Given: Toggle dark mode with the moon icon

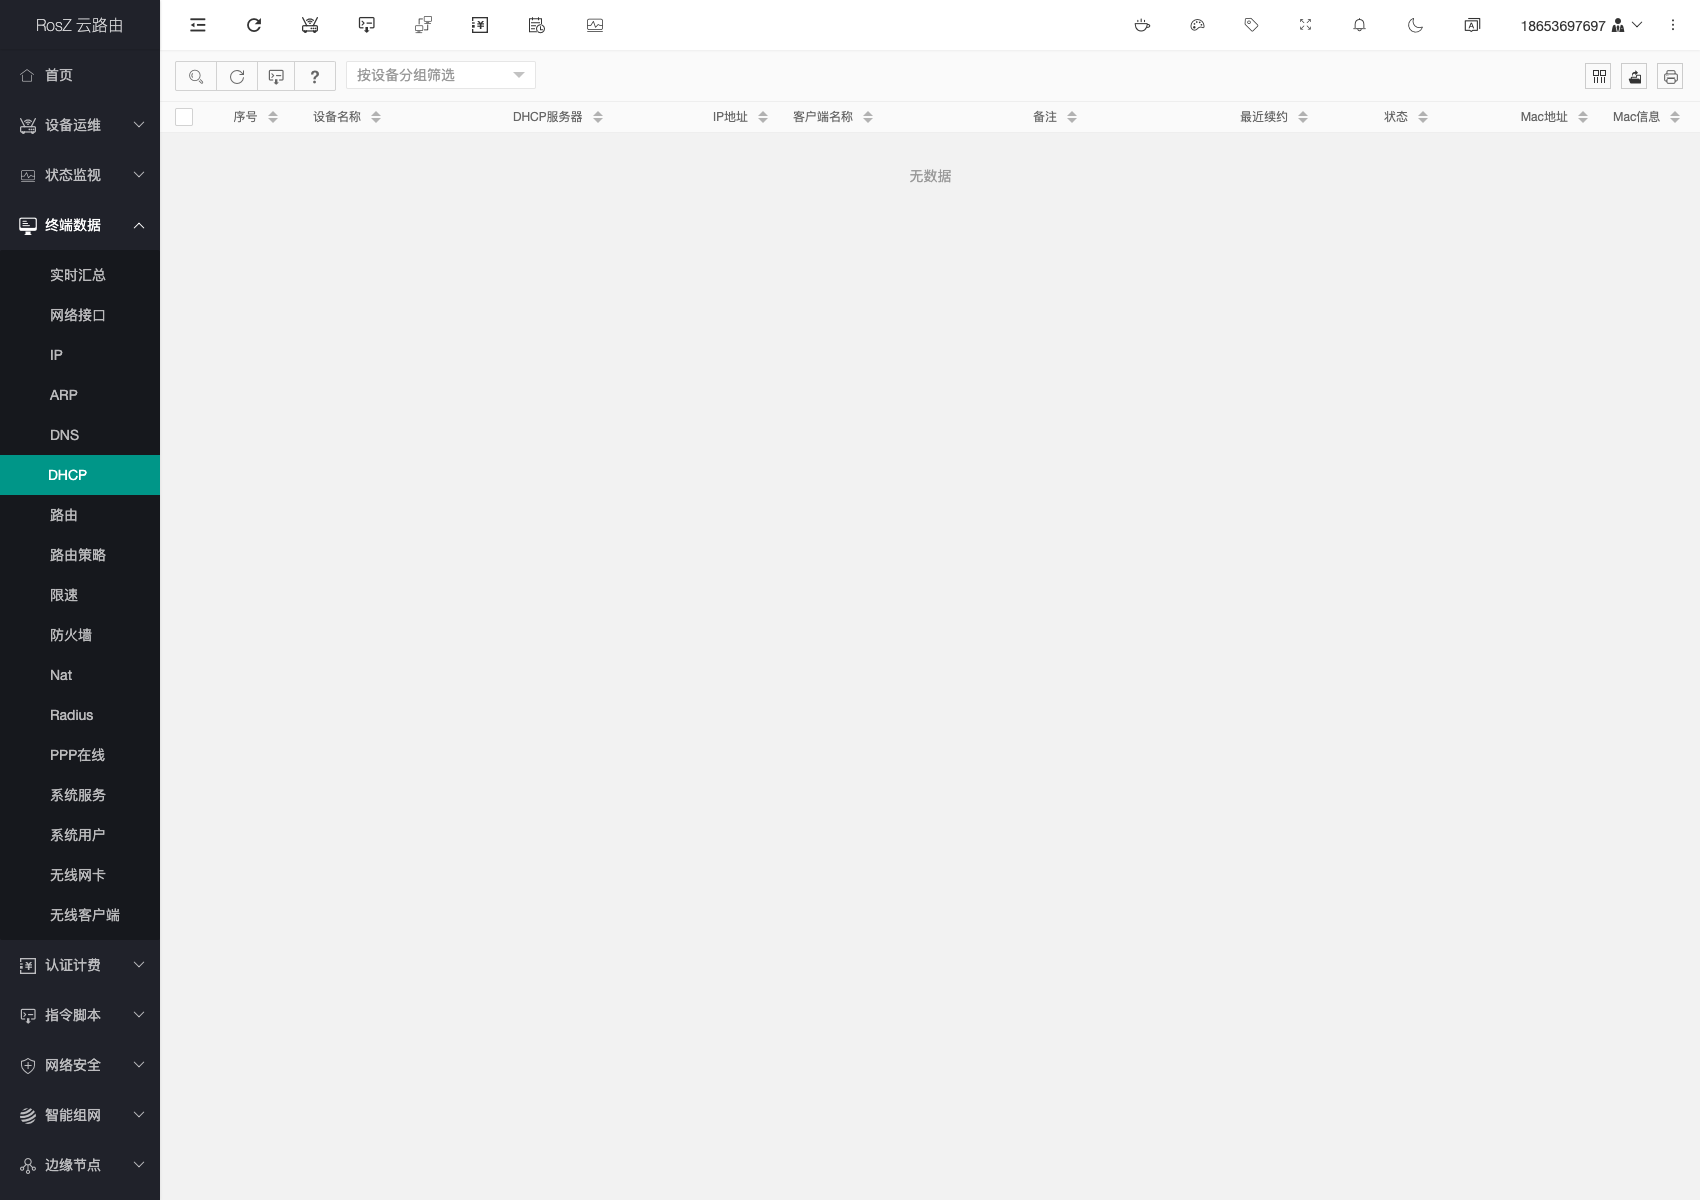Looking at the screenshot, I should click(1415, 25).
